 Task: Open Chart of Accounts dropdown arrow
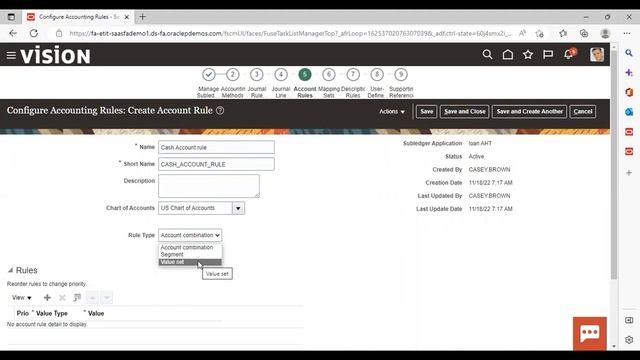238,208
